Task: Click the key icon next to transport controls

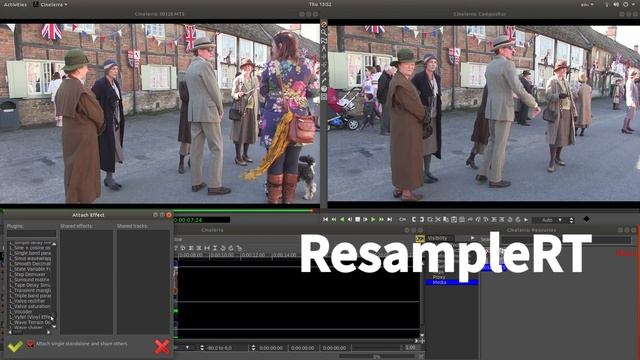Action: click(402, 220)
